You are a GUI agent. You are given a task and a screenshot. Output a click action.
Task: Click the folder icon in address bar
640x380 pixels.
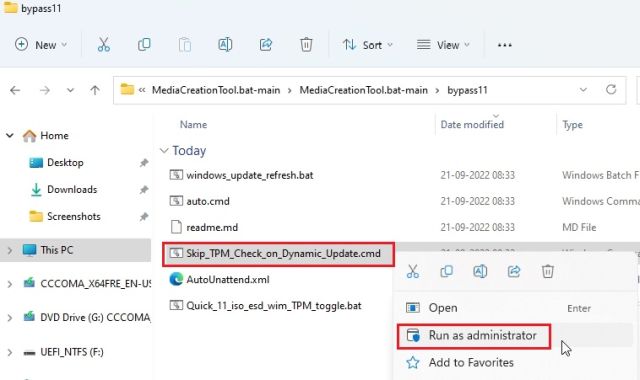(127, 89)
